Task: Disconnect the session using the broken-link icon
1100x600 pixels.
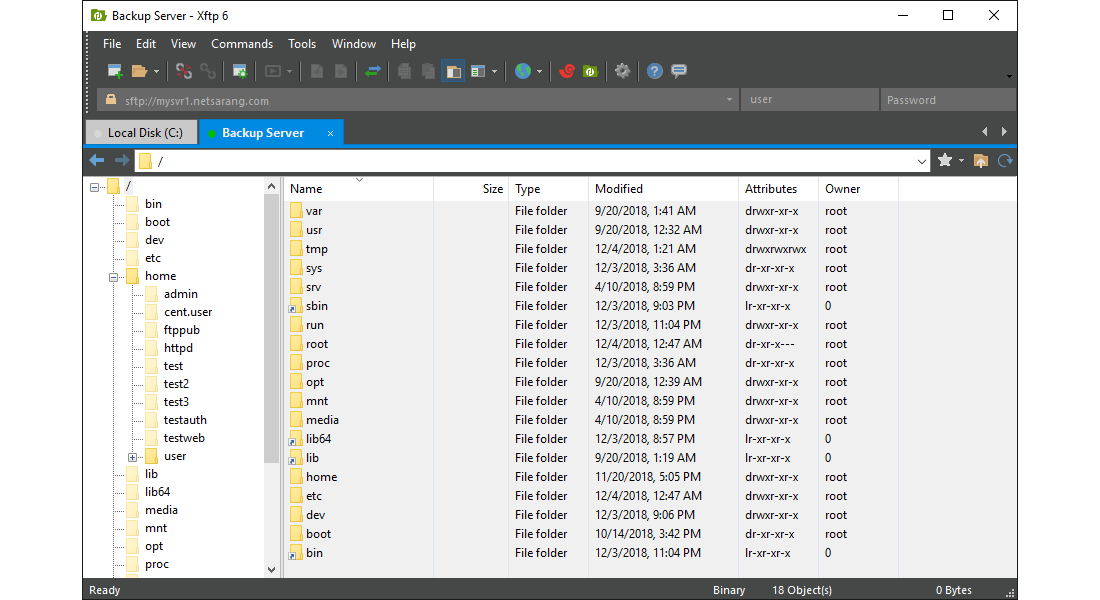Action: click(182, 70)
